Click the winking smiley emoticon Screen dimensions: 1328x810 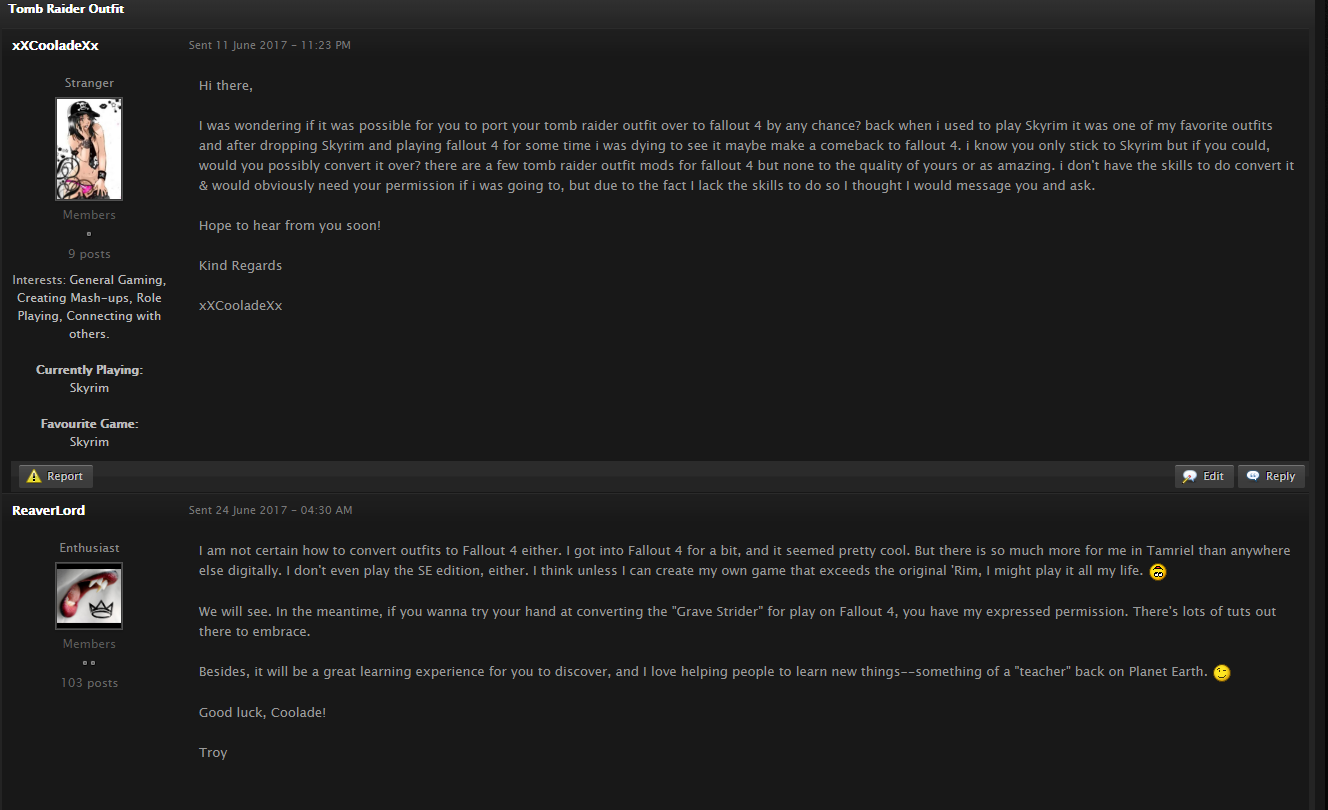1221,673
